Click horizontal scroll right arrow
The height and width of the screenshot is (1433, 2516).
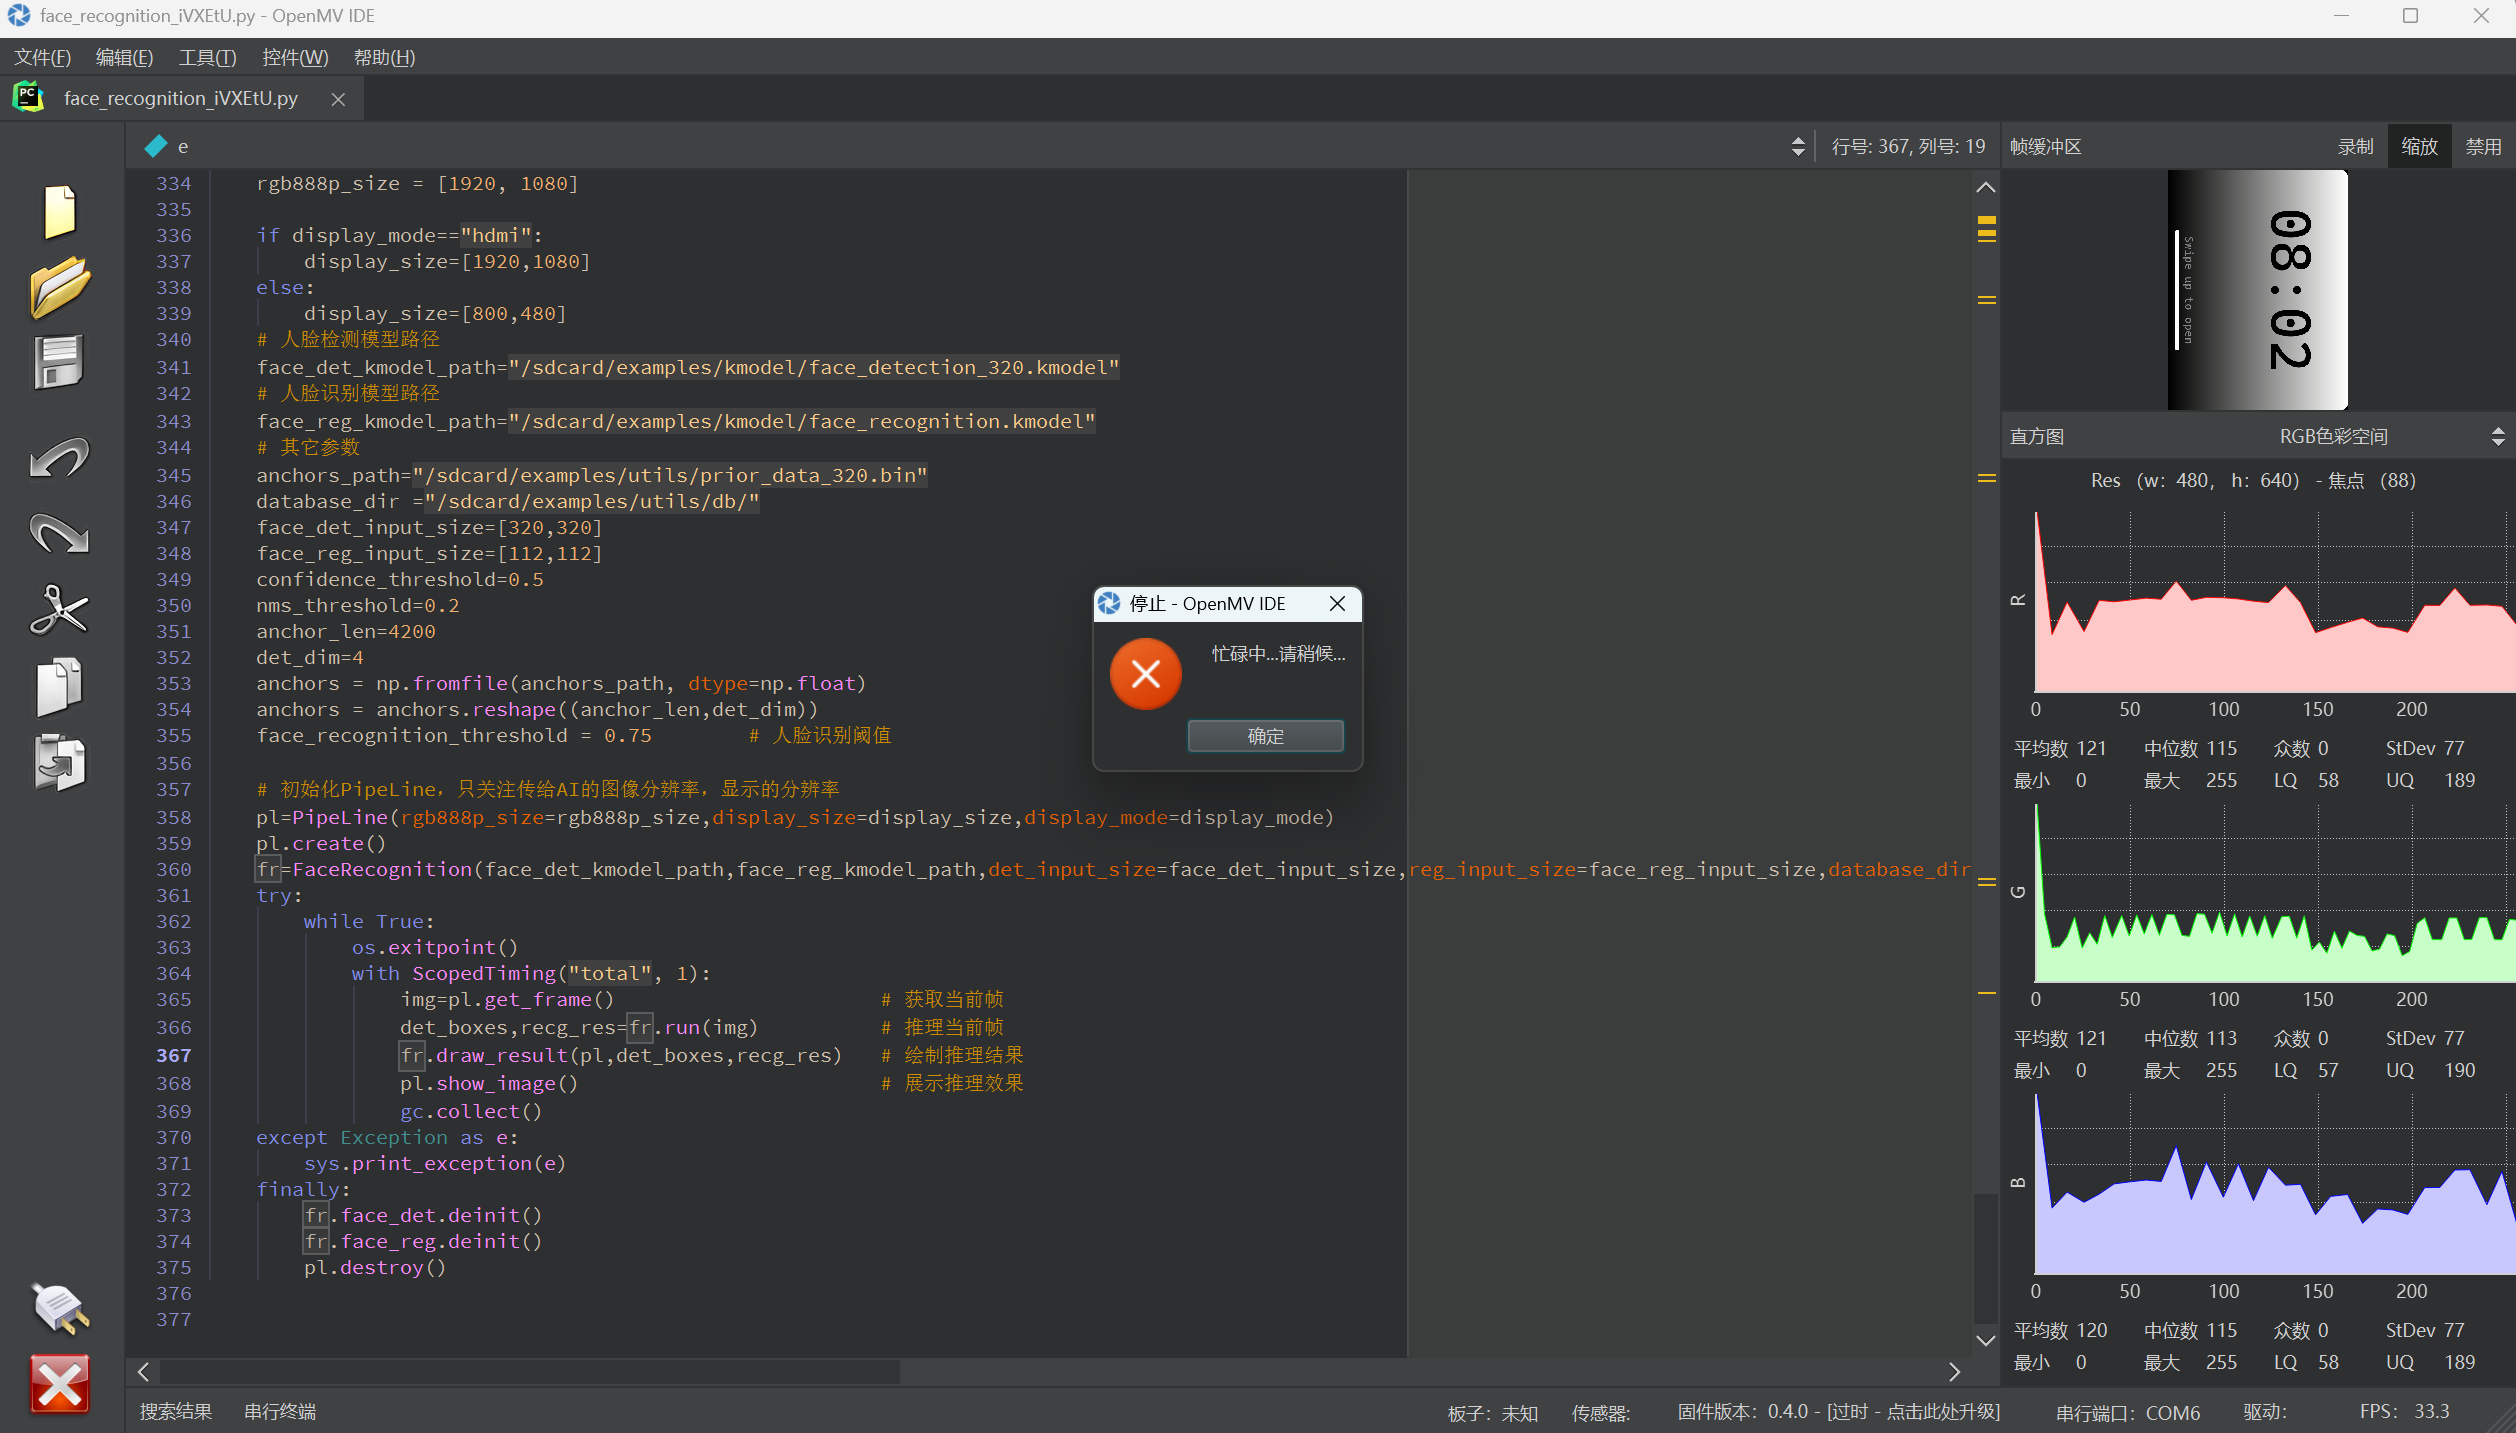tap(1953, 1371)
